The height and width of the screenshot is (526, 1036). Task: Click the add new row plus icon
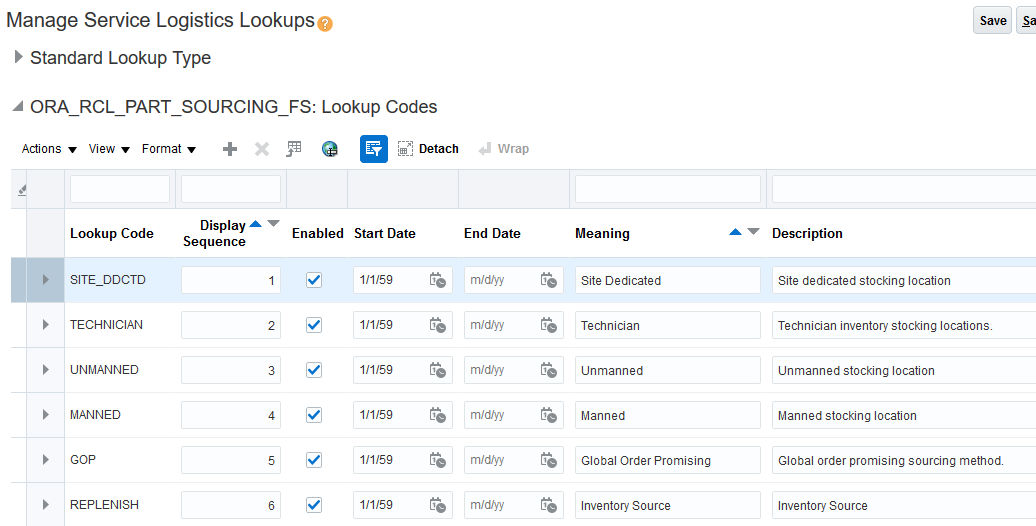[x=230, y=149]
